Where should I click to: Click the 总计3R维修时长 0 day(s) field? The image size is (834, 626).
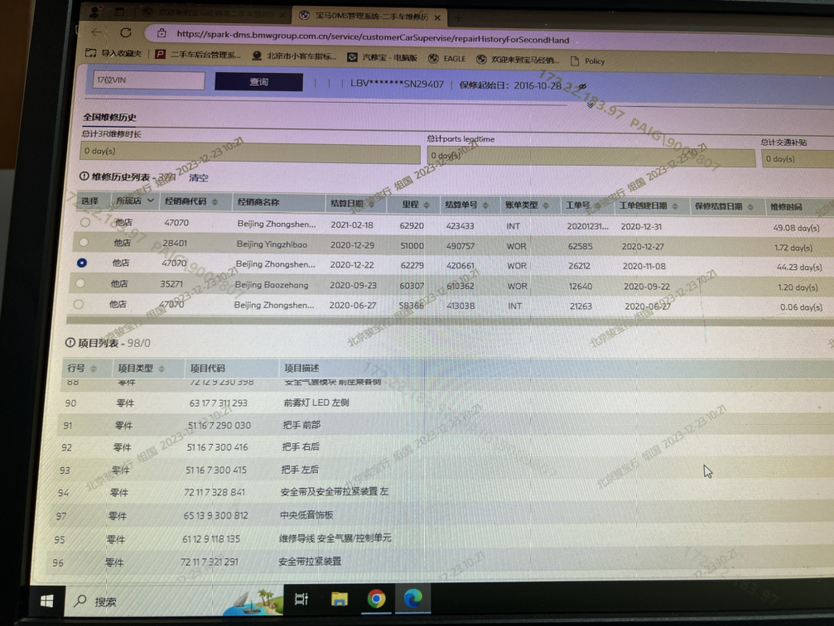click(250, 153)
